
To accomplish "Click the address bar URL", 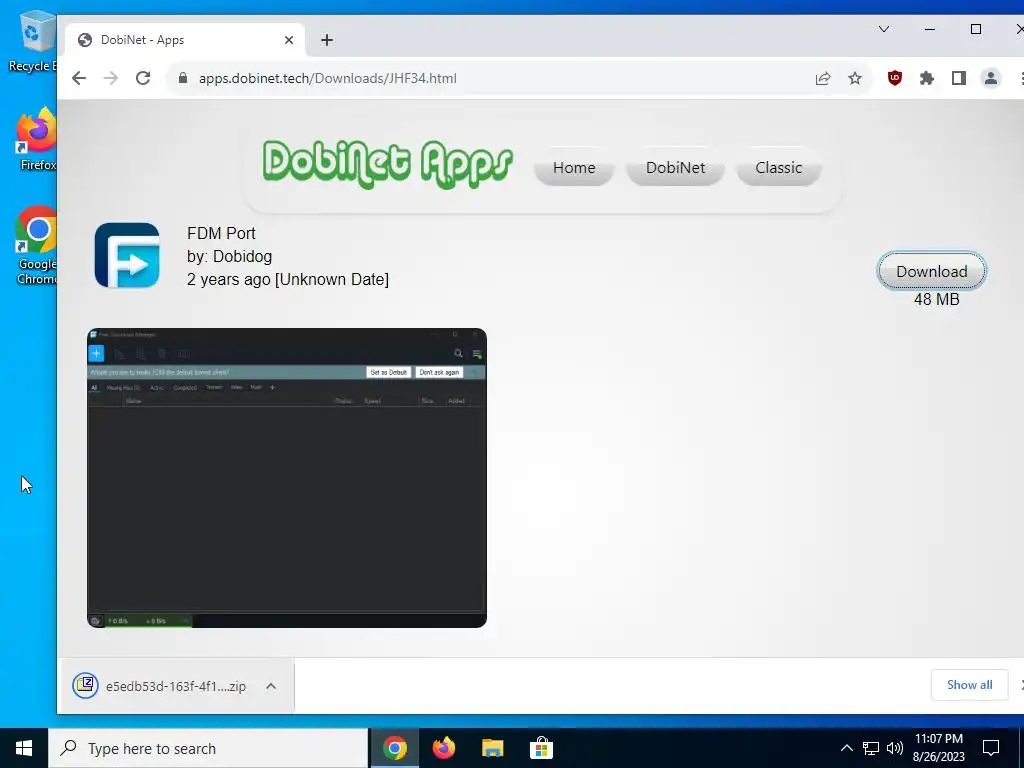I will (328, 78).
